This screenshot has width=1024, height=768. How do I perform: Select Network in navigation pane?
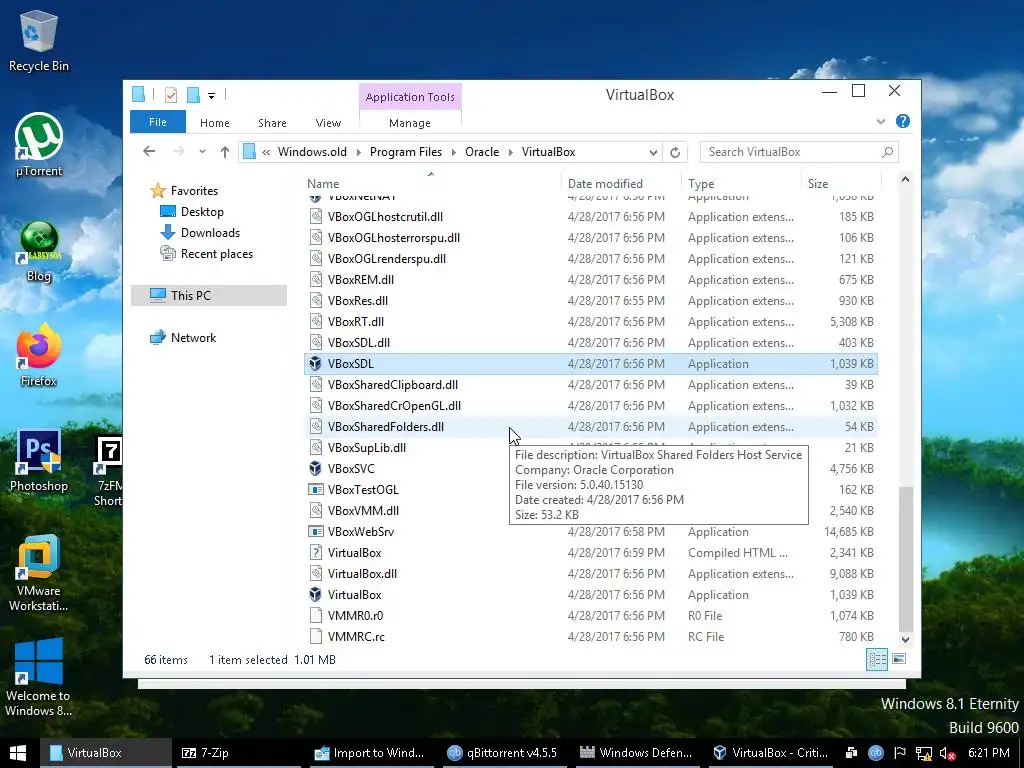[183, 338]
